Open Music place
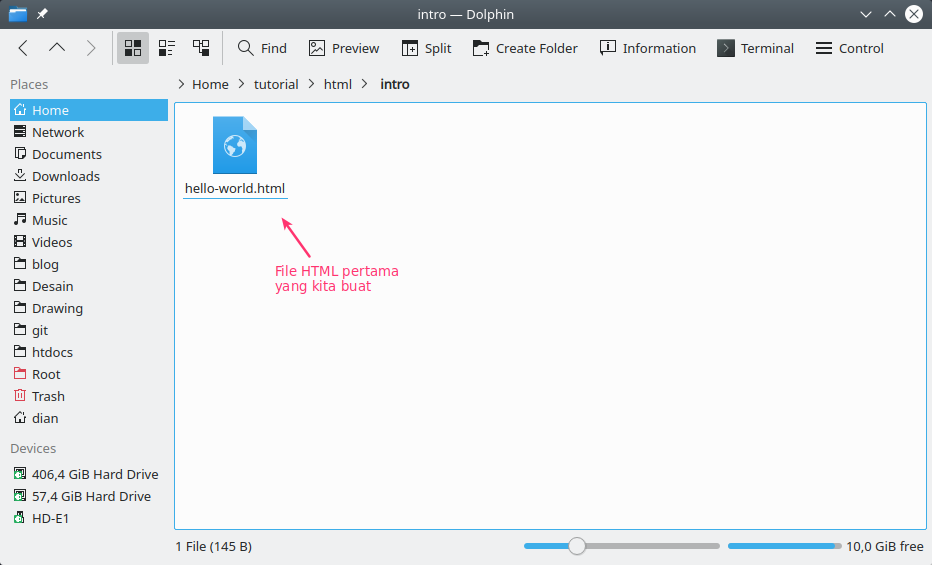Image resolution: width=932 pixels, height=565 pixels. tap(89, 220)
